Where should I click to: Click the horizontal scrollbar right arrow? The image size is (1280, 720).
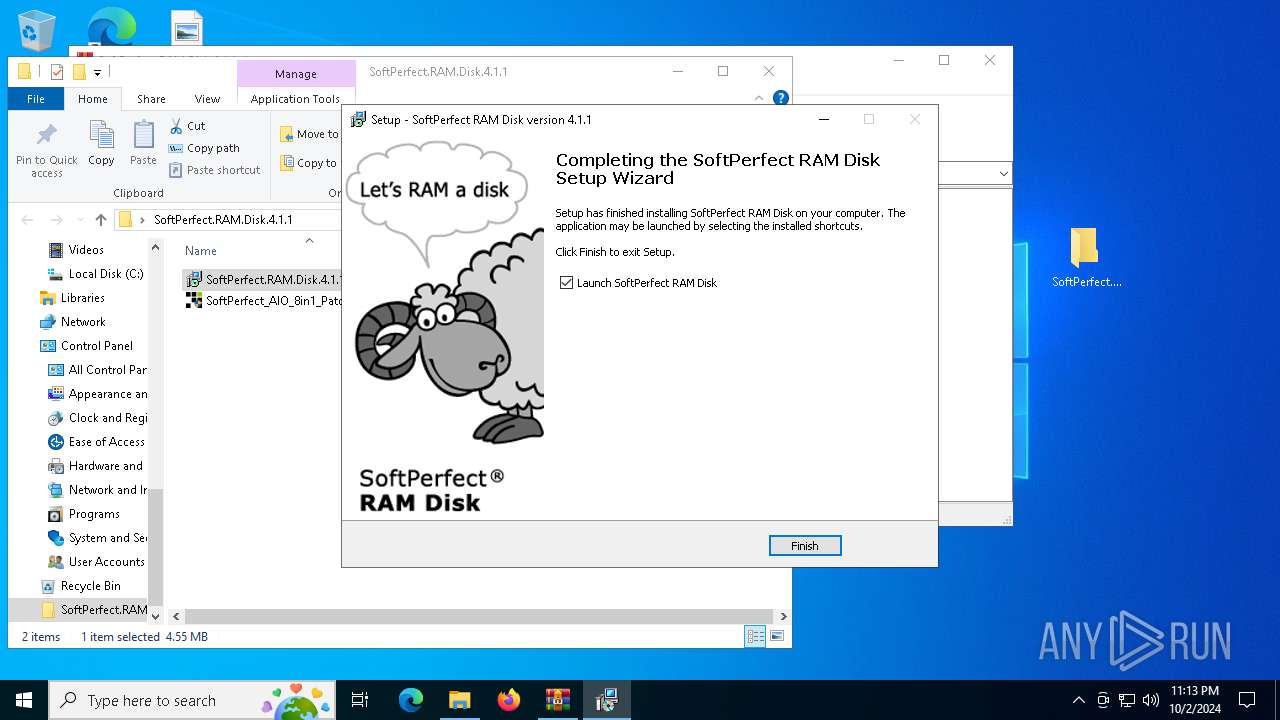click(x=783, y=617)
